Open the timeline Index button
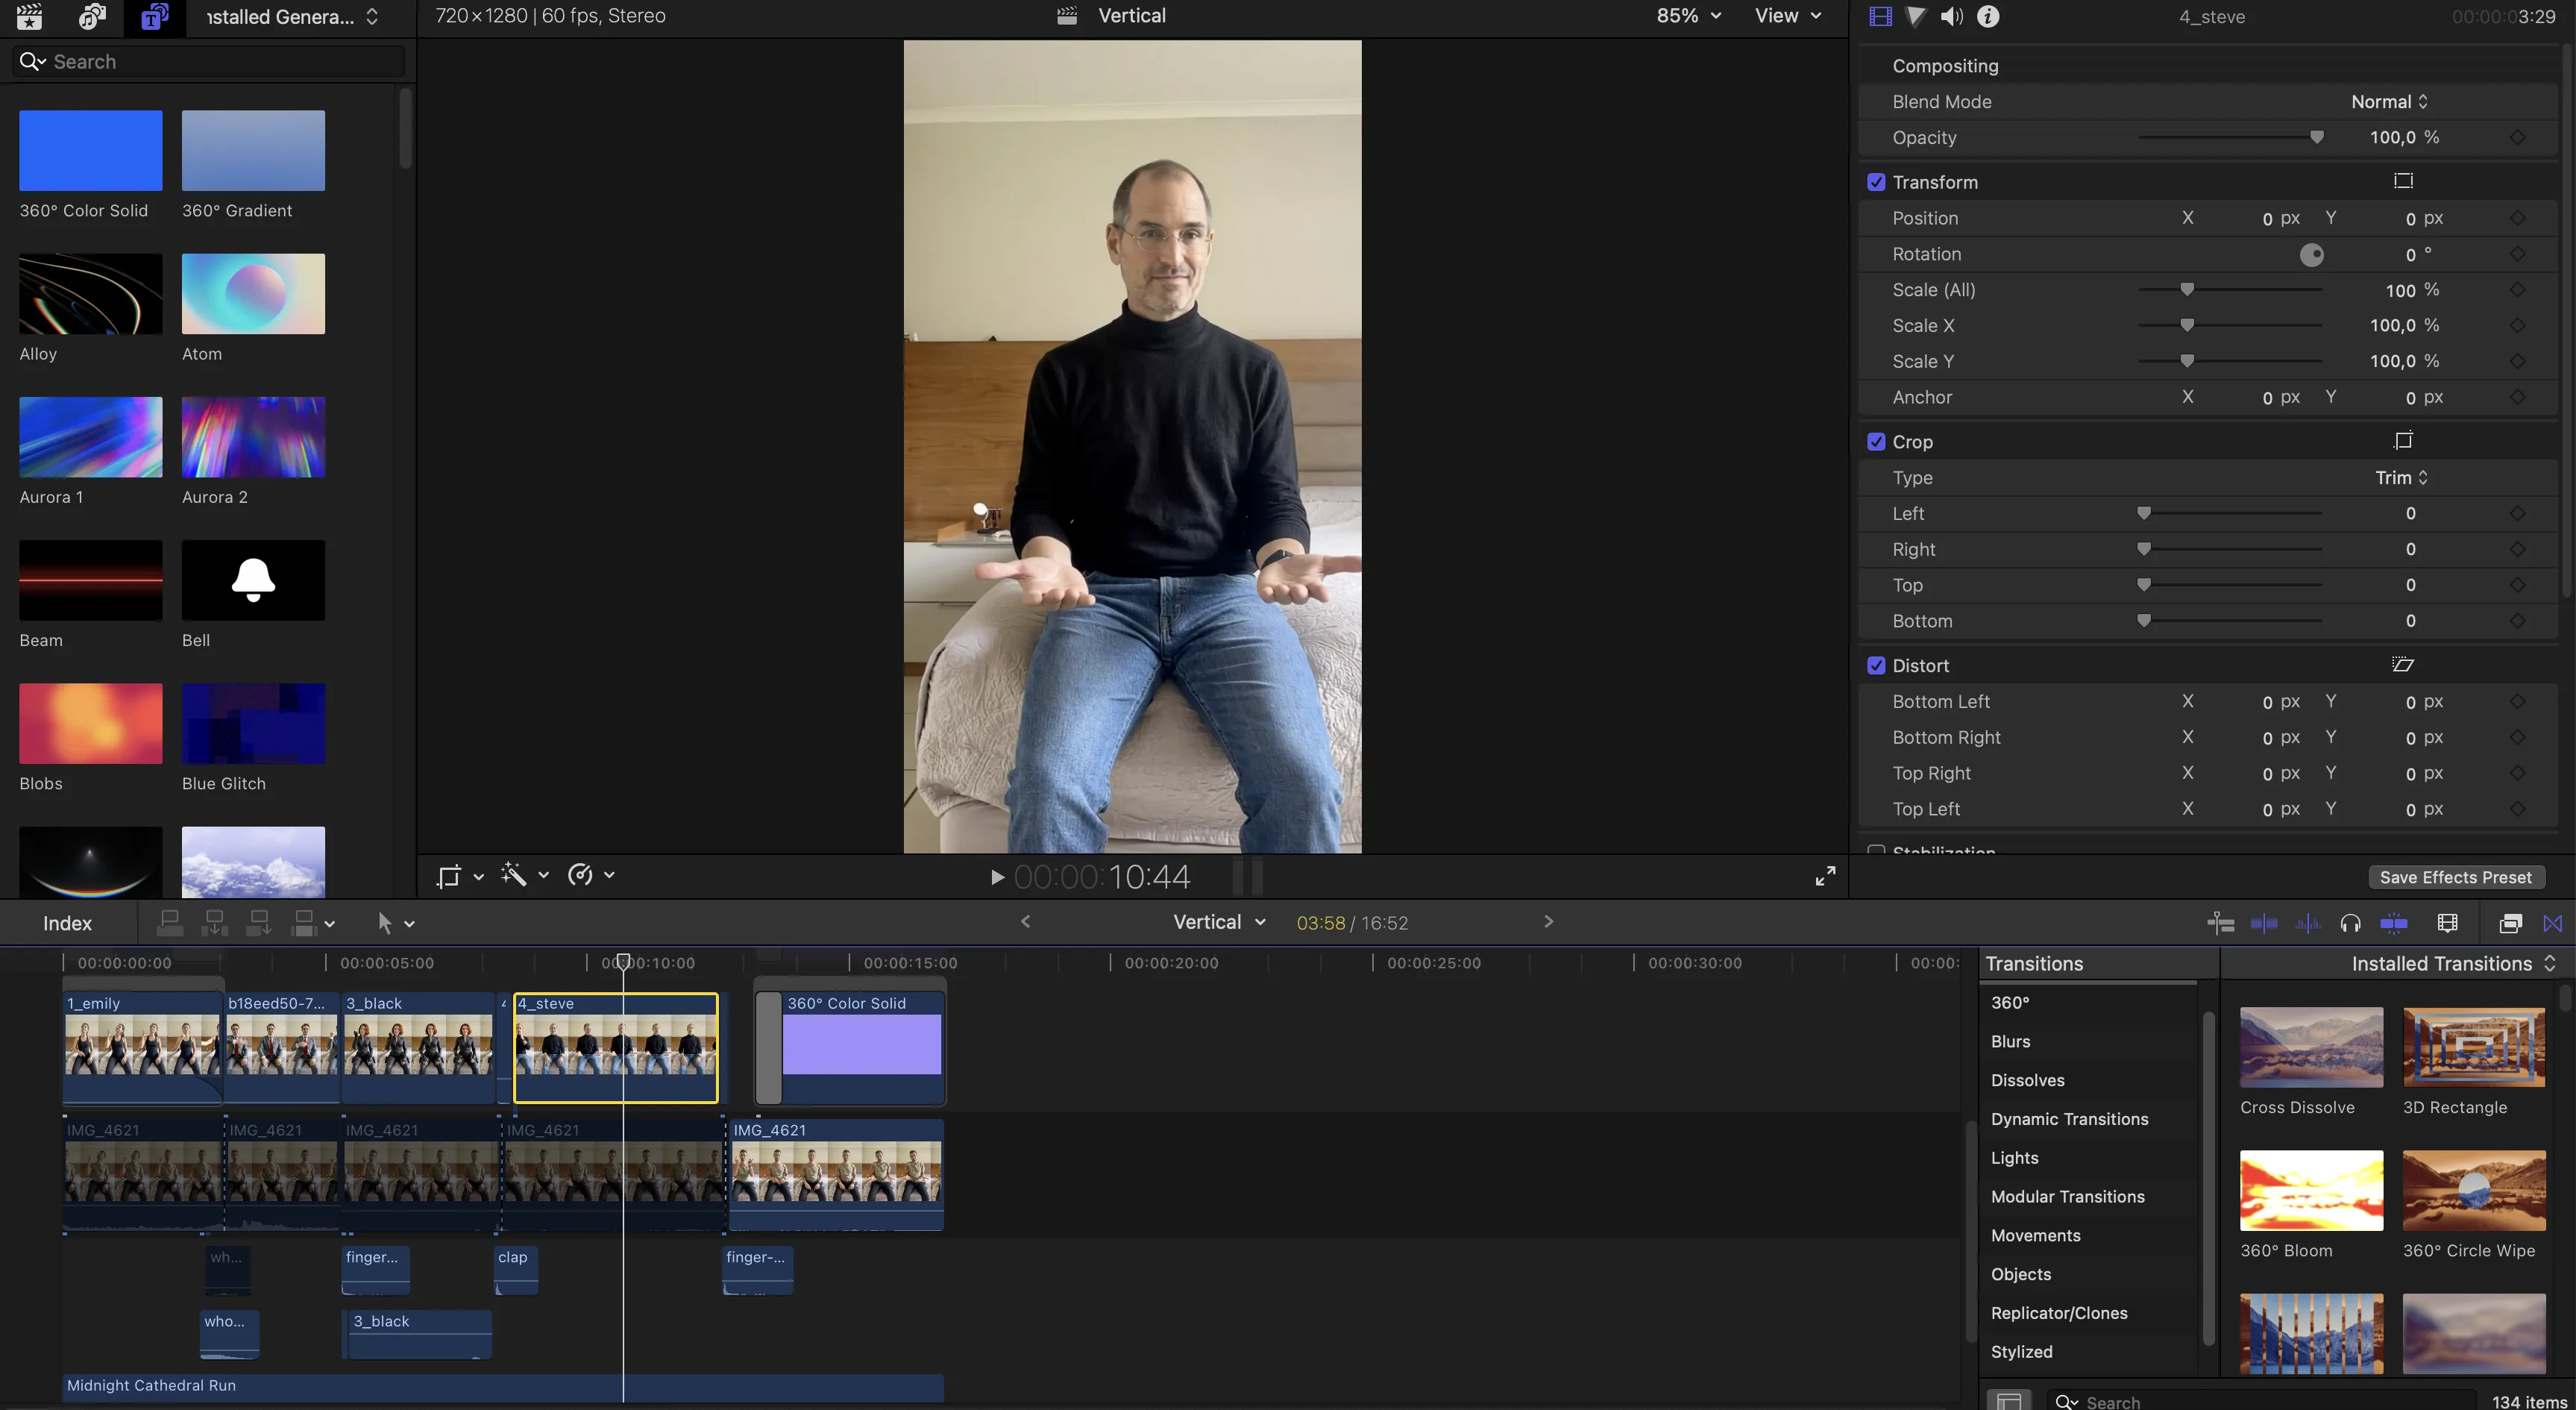 67,923
